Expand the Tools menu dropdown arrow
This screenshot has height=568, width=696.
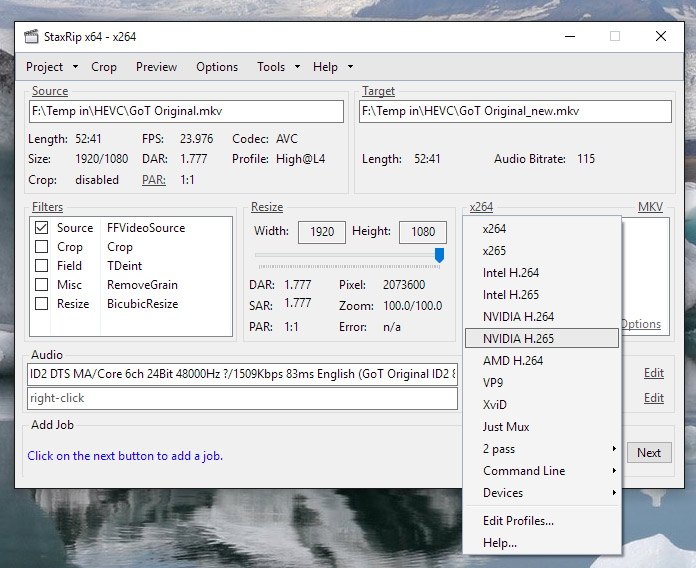[x=297, y=67]
